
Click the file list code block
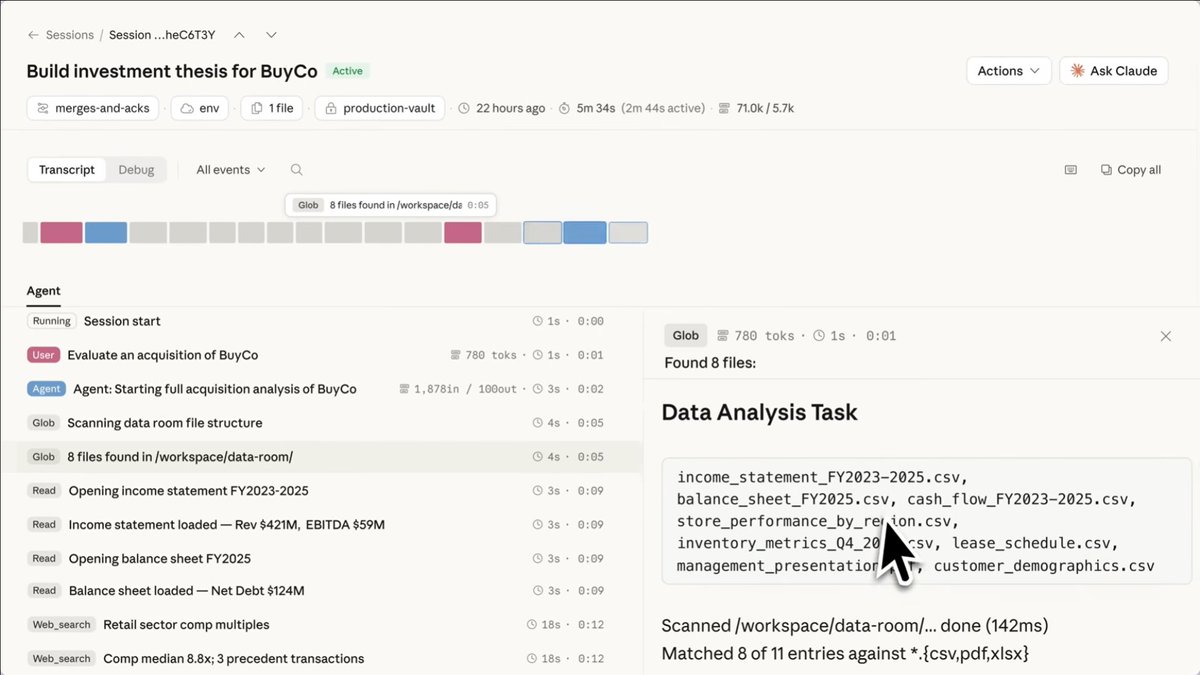[927, 521]
